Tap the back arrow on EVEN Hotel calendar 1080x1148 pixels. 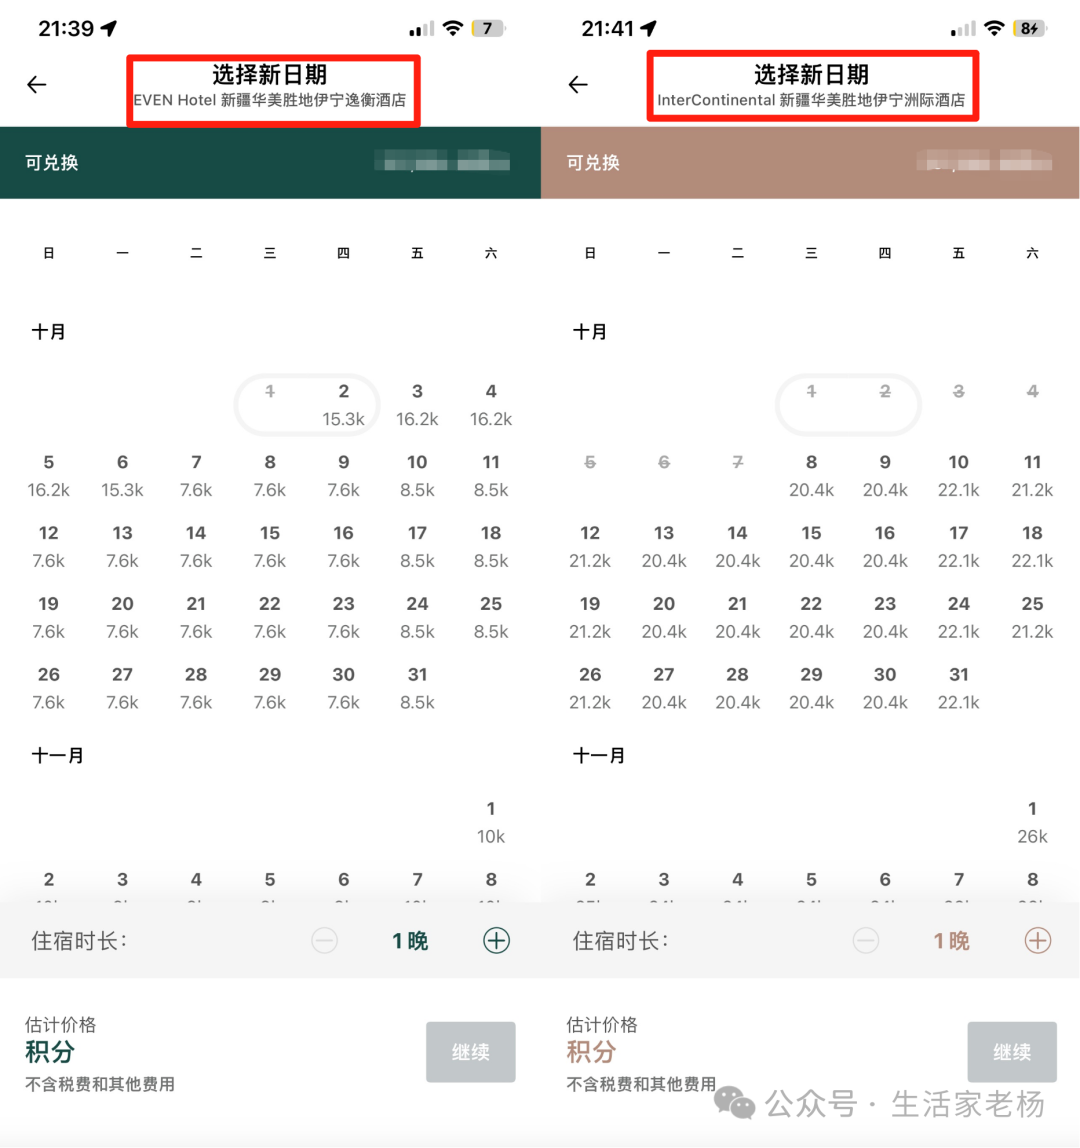tap(37, 85)
